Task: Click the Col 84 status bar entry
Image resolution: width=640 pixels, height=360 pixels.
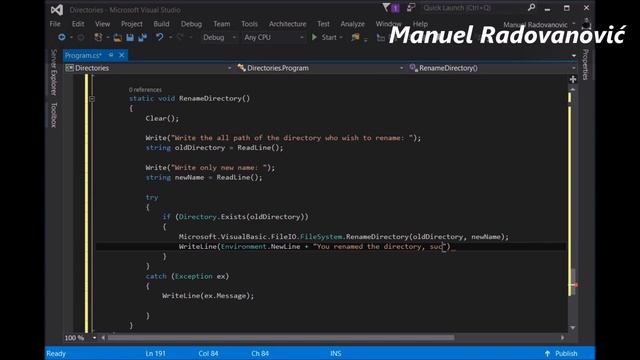Action: click(209, 353)
